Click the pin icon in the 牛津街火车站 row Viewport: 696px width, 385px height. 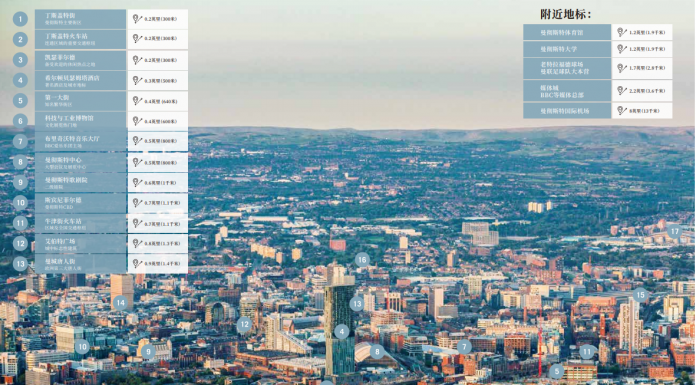point(137,223)
